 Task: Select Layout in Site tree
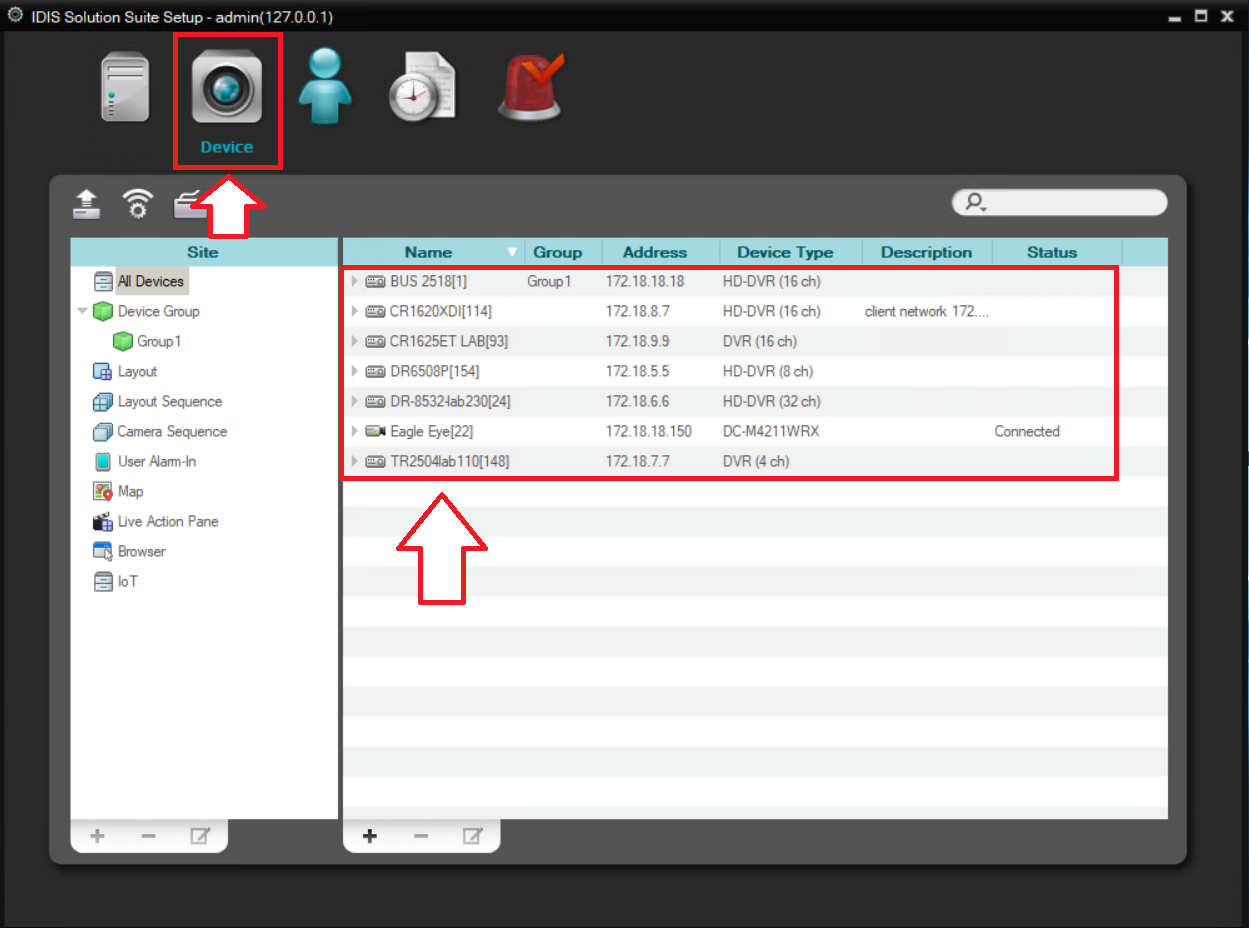(137, 371)
